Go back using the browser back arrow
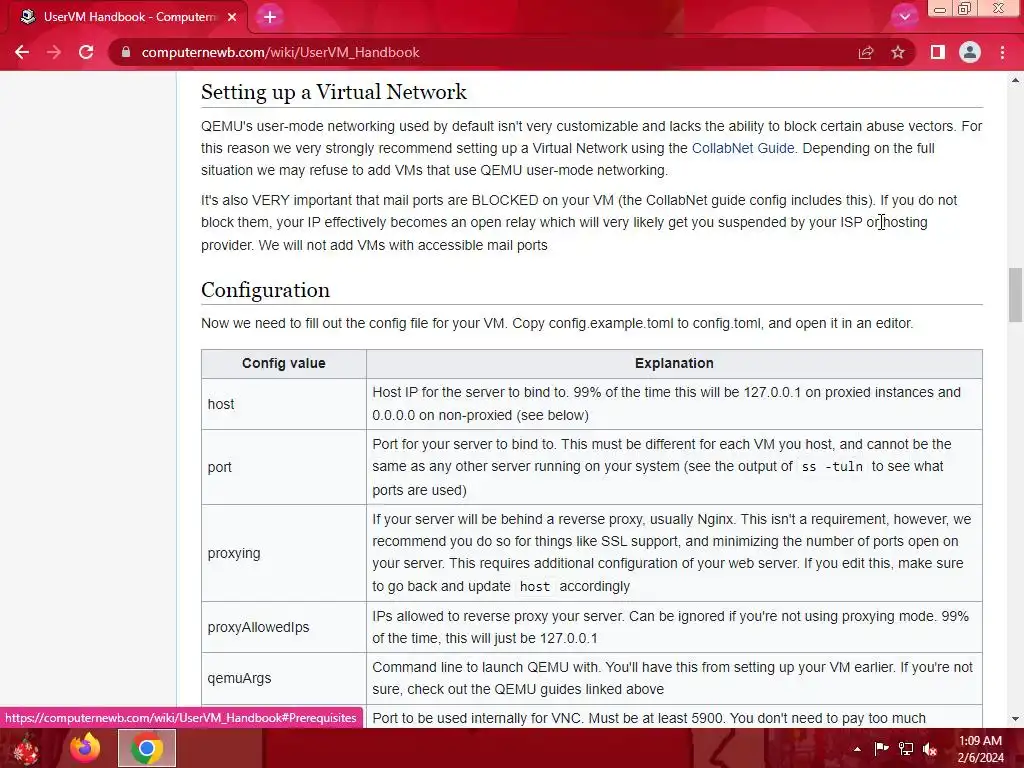The height and width of the screenshot is (768, 1024). (22, 52)
